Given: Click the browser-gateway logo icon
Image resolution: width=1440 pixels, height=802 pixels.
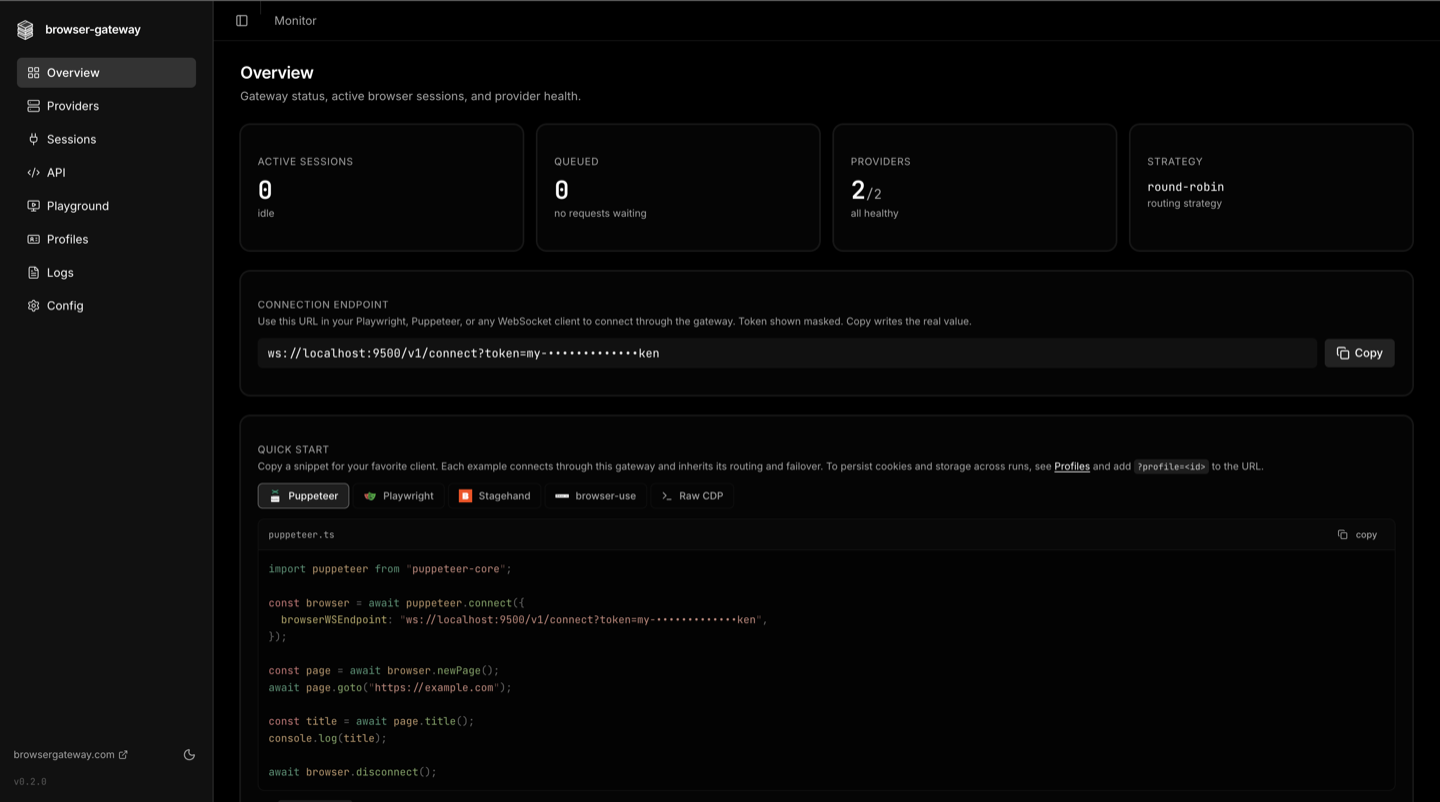Looking at the screenshot, I should tap(25, 30).
